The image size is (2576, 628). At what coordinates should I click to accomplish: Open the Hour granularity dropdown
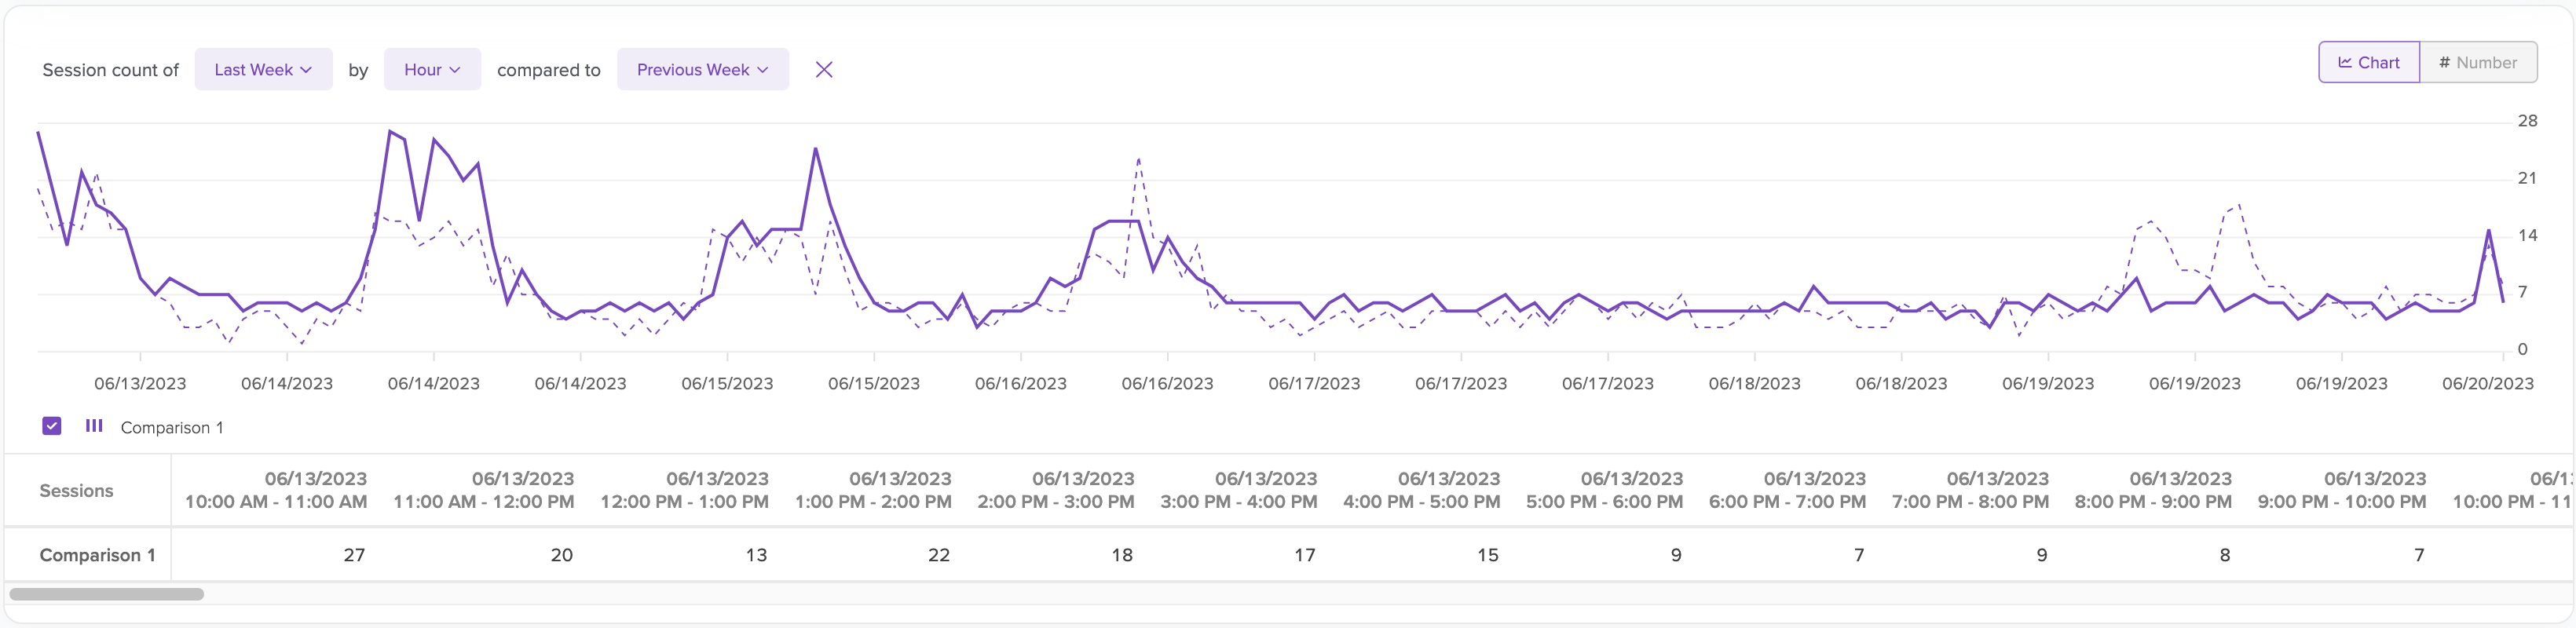click(432, 70)
